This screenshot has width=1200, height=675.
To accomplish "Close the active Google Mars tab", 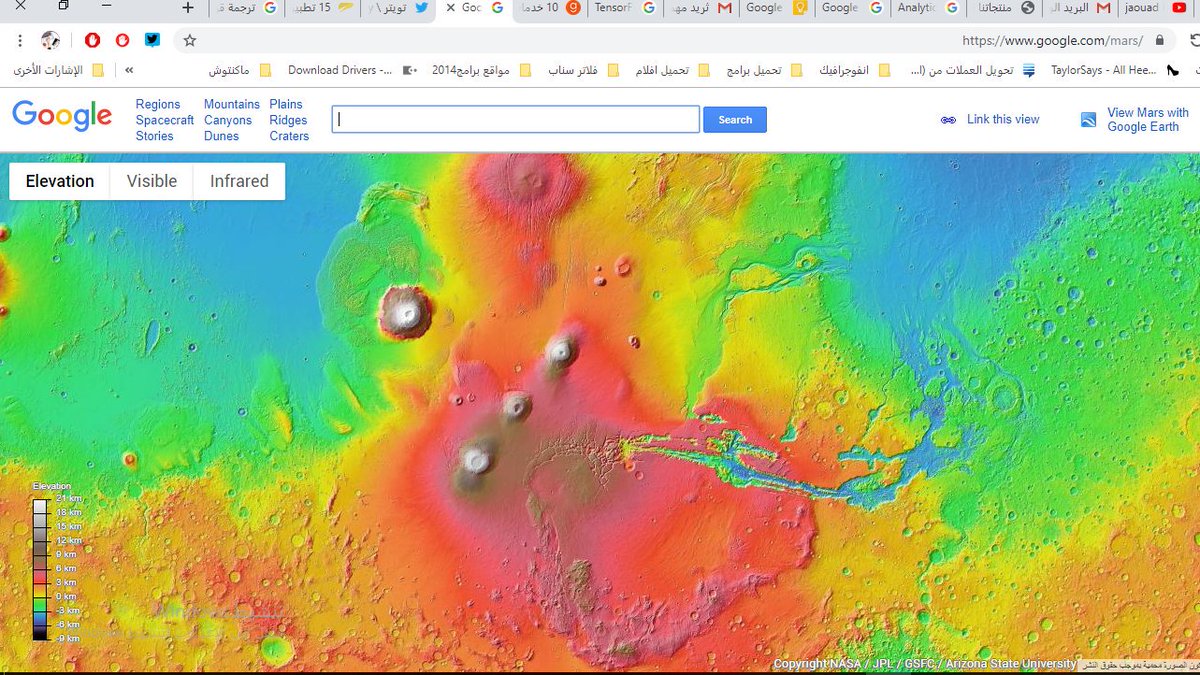I will [x=449, y=8].
